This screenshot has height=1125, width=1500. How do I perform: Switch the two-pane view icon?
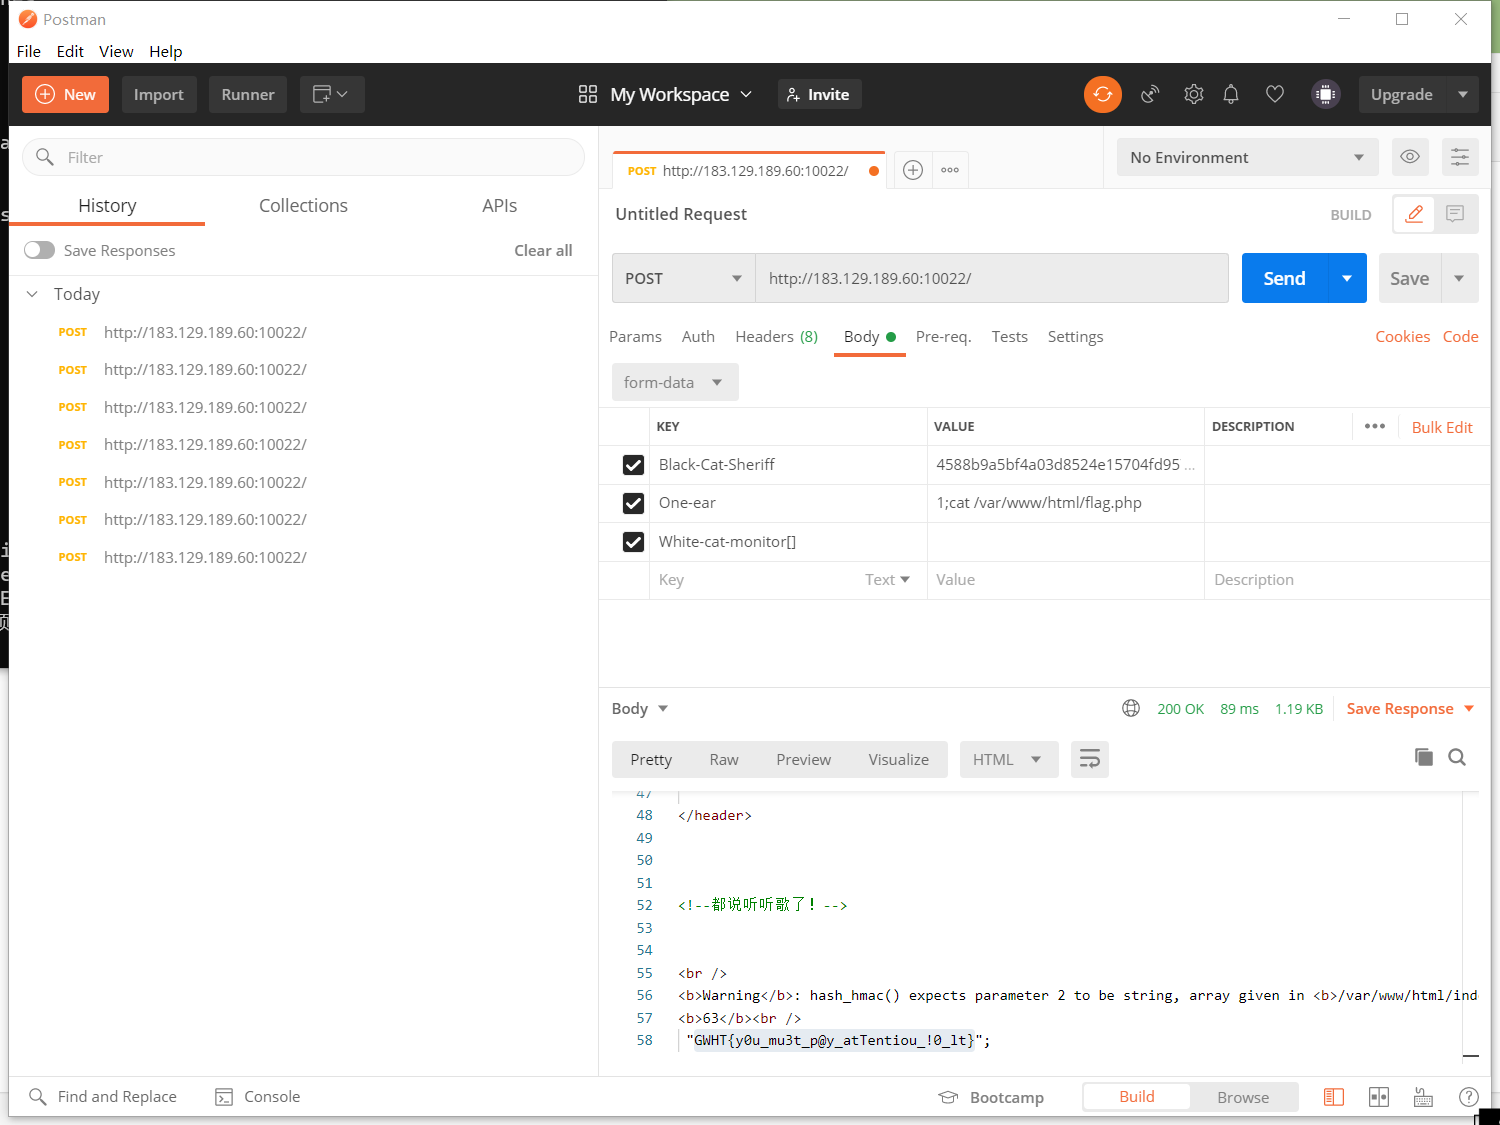1379,1097
